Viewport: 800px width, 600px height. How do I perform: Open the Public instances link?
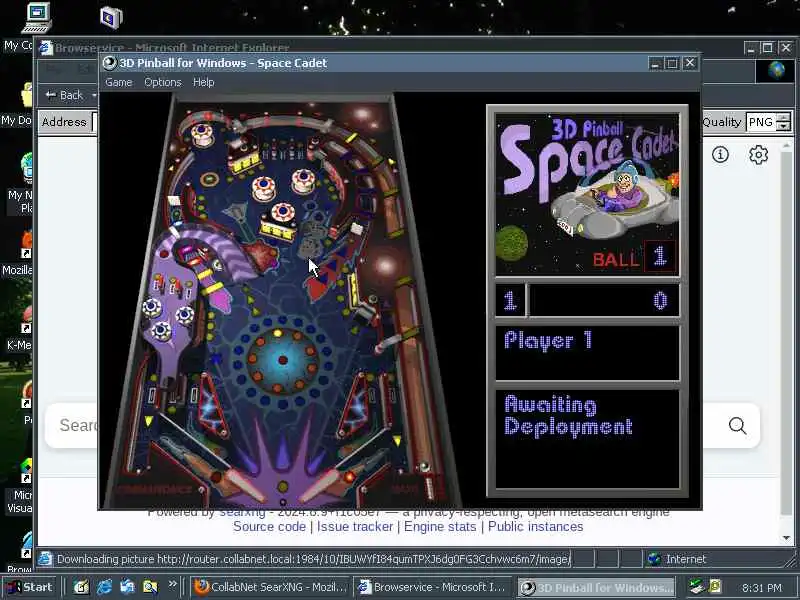click(x=535, y=527)
